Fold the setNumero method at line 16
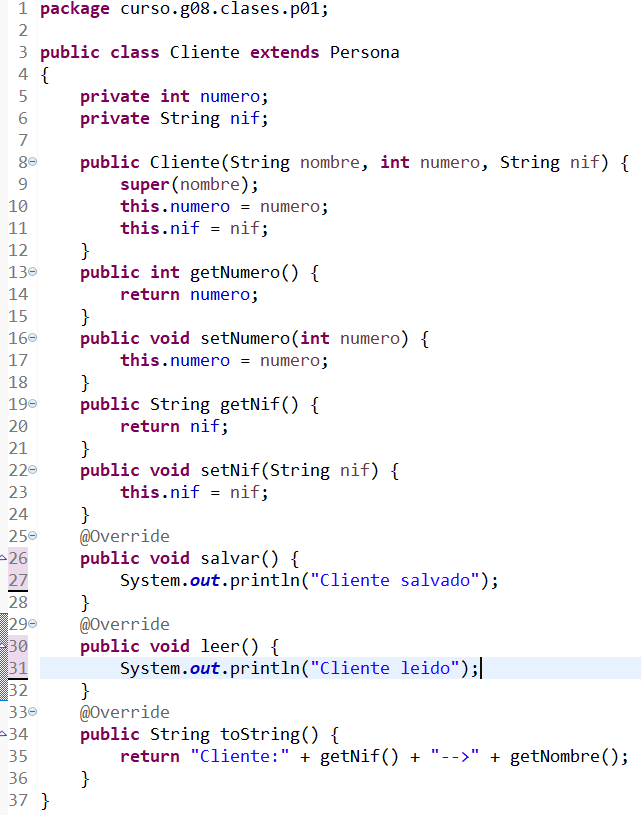This screenshot has width=641, height=815. 32,337
